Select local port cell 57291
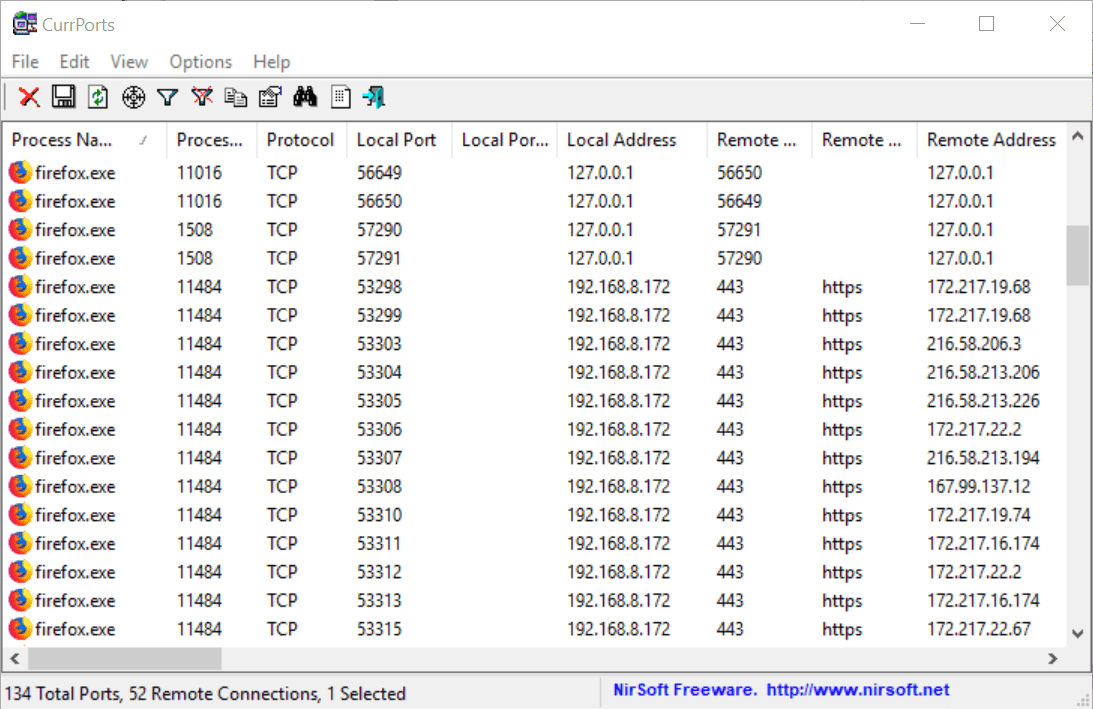Image resolution: width=1093 pixels, height=709 pixels. pos(379,258)
